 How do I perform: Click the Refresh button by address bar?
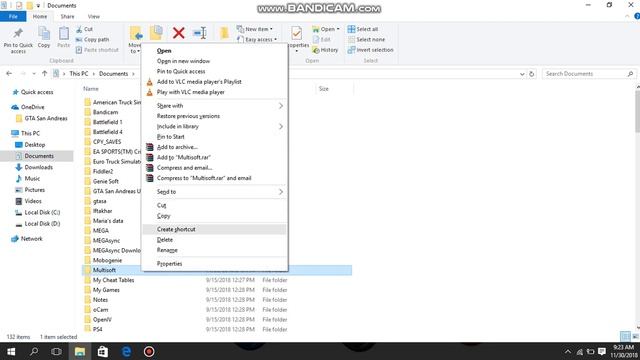[x=531, y=74]
